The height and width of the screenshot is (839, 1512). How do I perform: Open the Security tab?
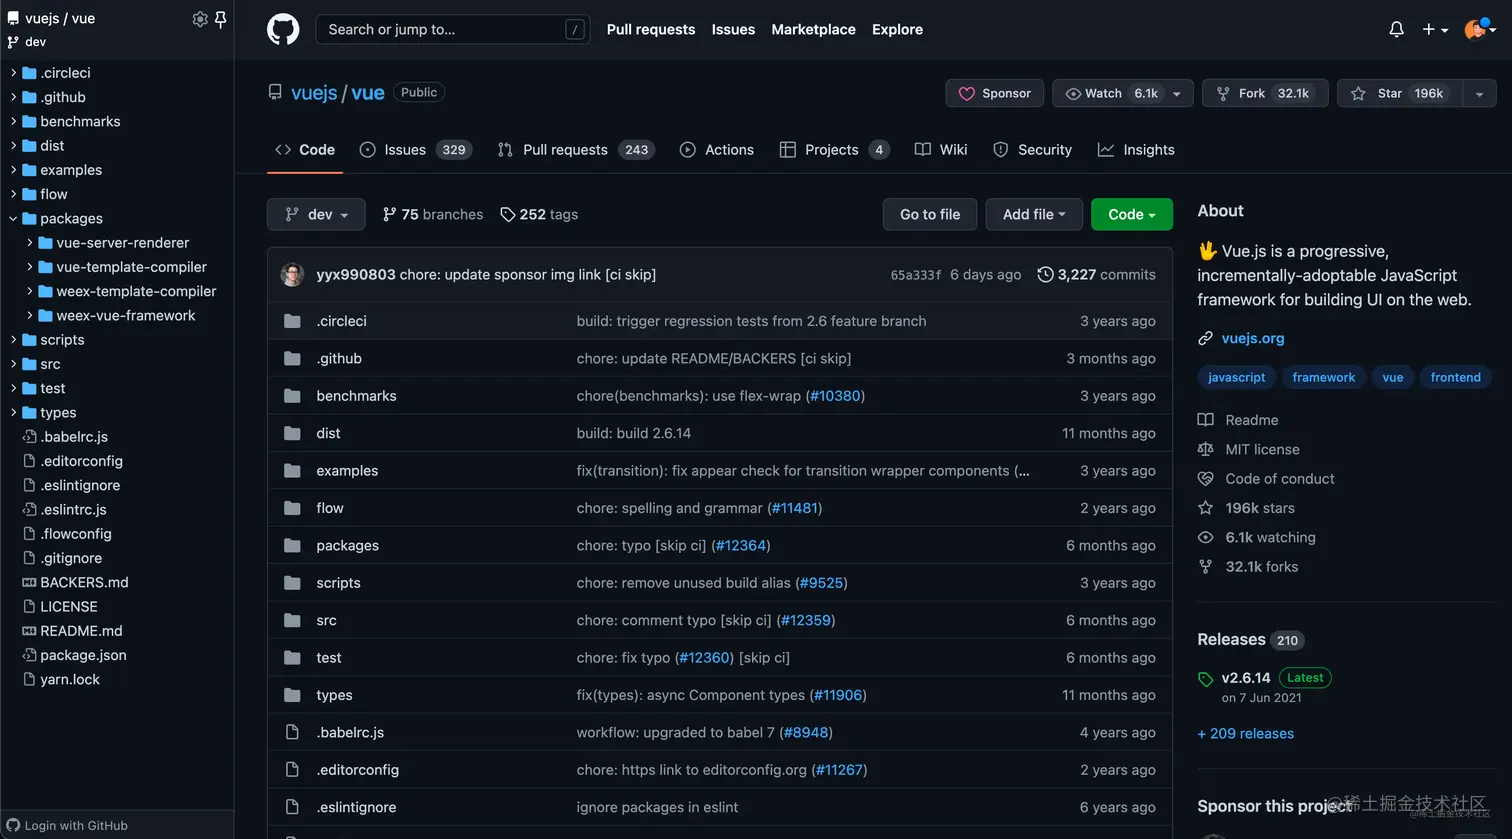(1032, 150)
